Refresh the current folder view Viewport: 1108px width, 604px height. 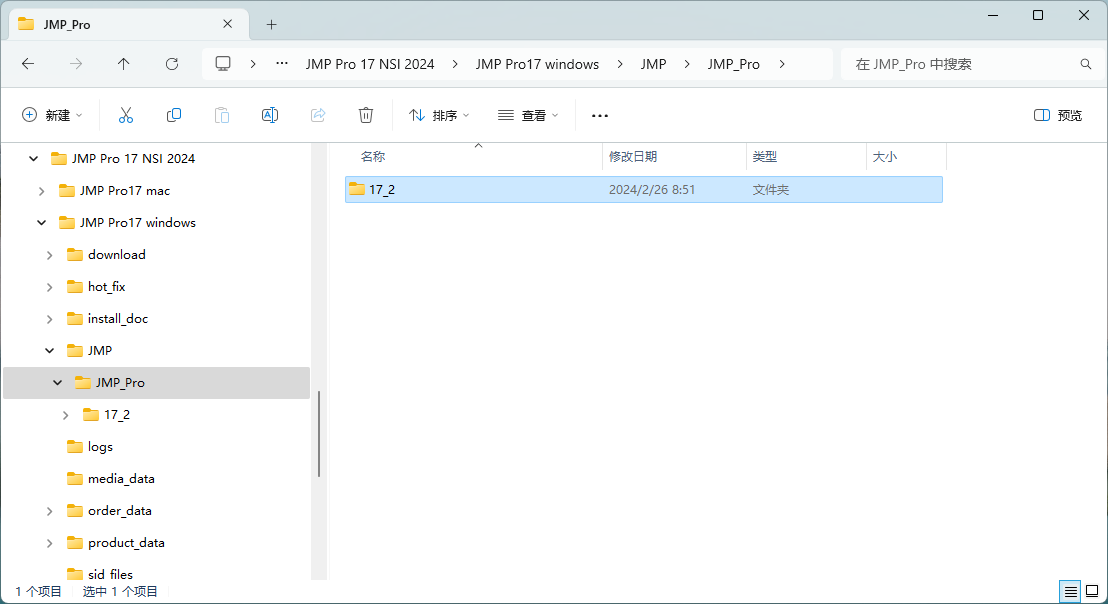(x=172, y=64)
